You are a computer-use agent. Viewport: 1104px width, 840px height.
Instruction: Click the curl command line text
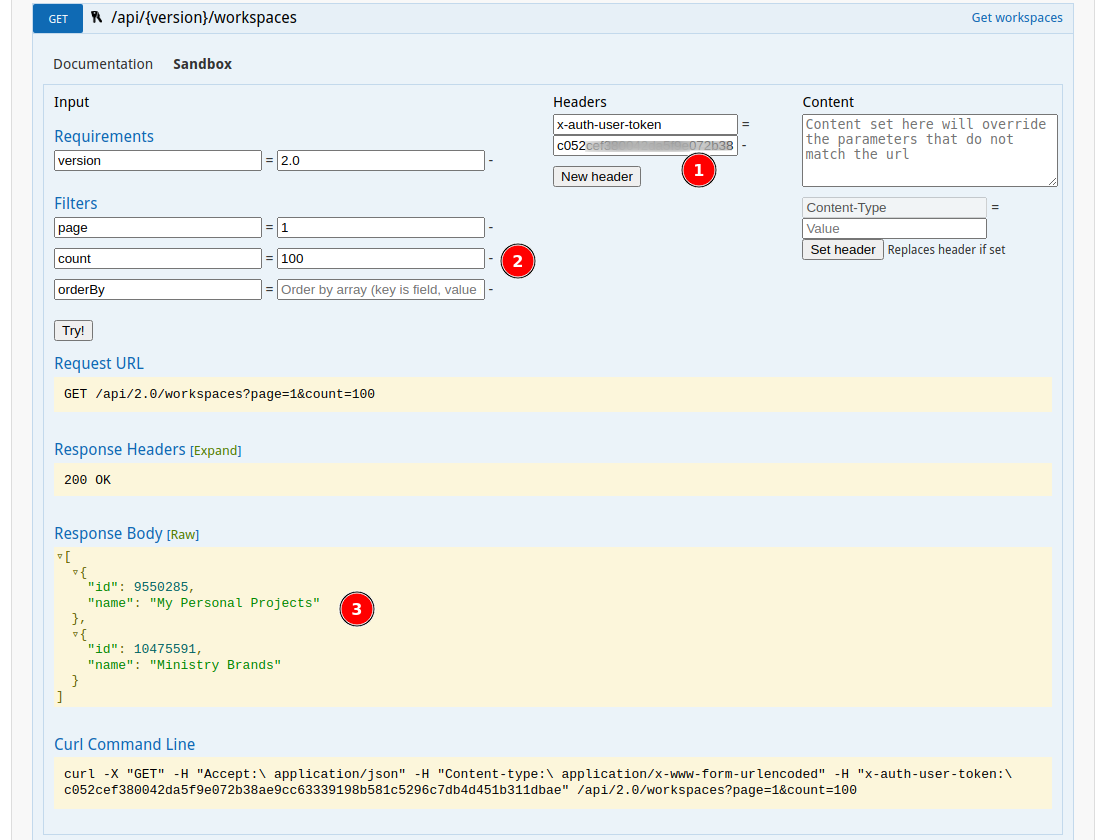coord(538,782)
